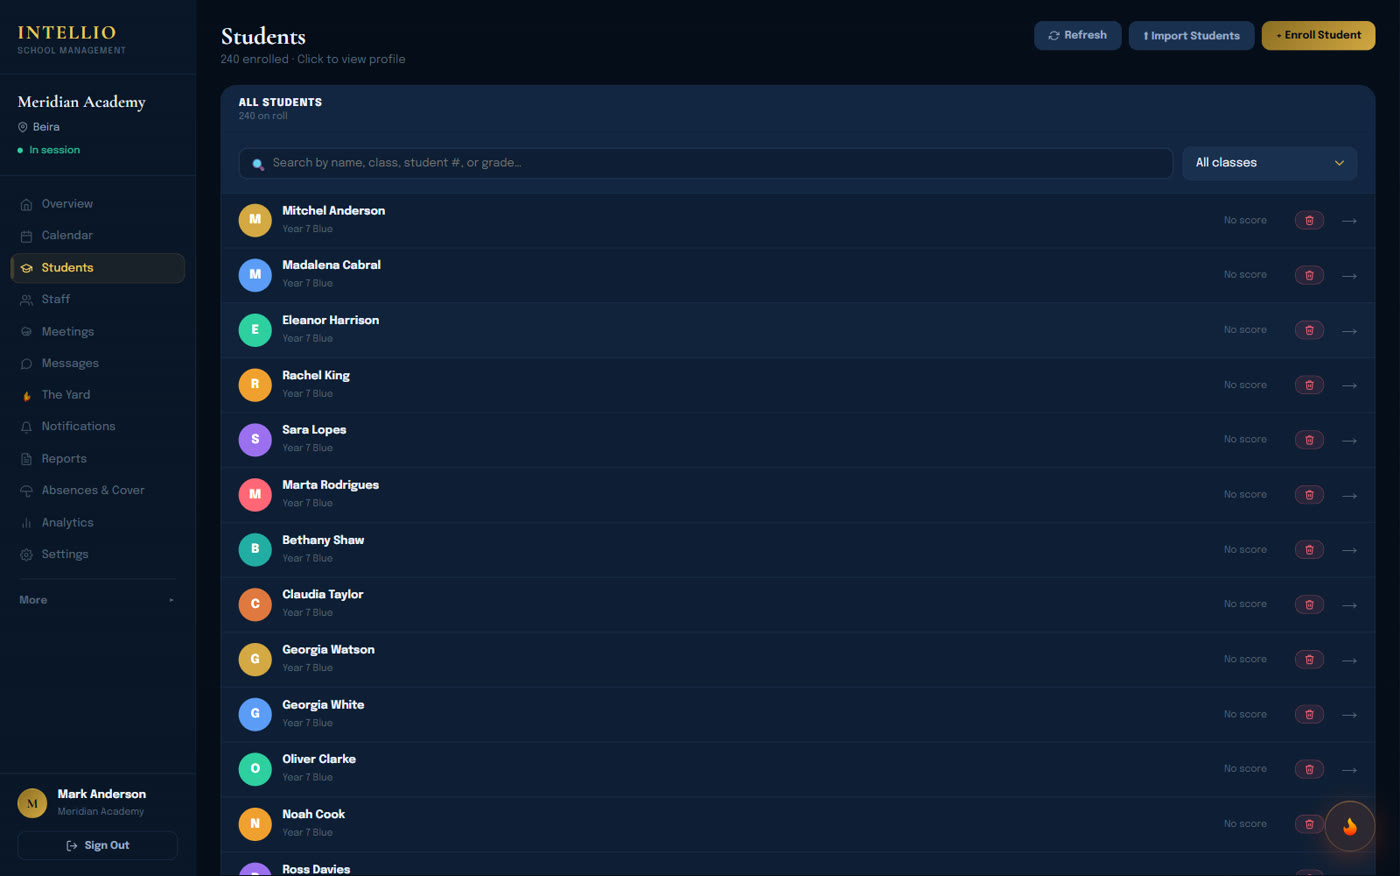Viewport: 1400px width, 876px height.
Task: Click the search magnifier icon
Action: pos(258,164)
